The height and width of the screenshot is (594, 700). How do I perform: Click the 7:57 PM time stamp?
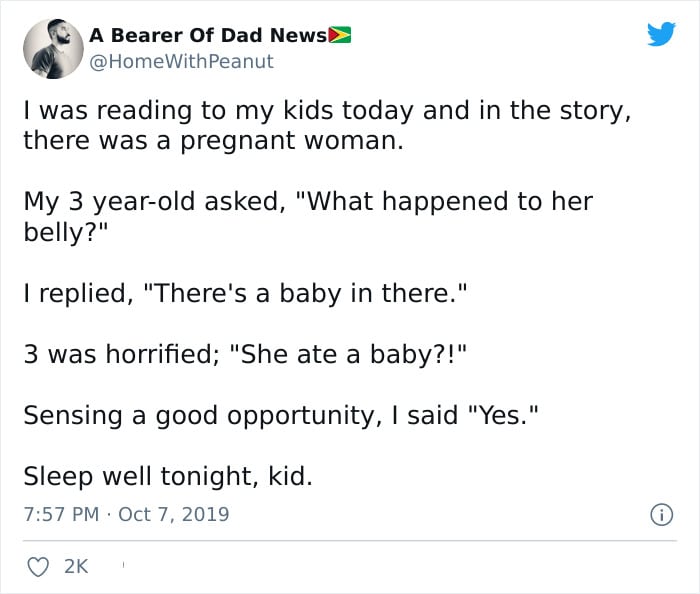61,514
